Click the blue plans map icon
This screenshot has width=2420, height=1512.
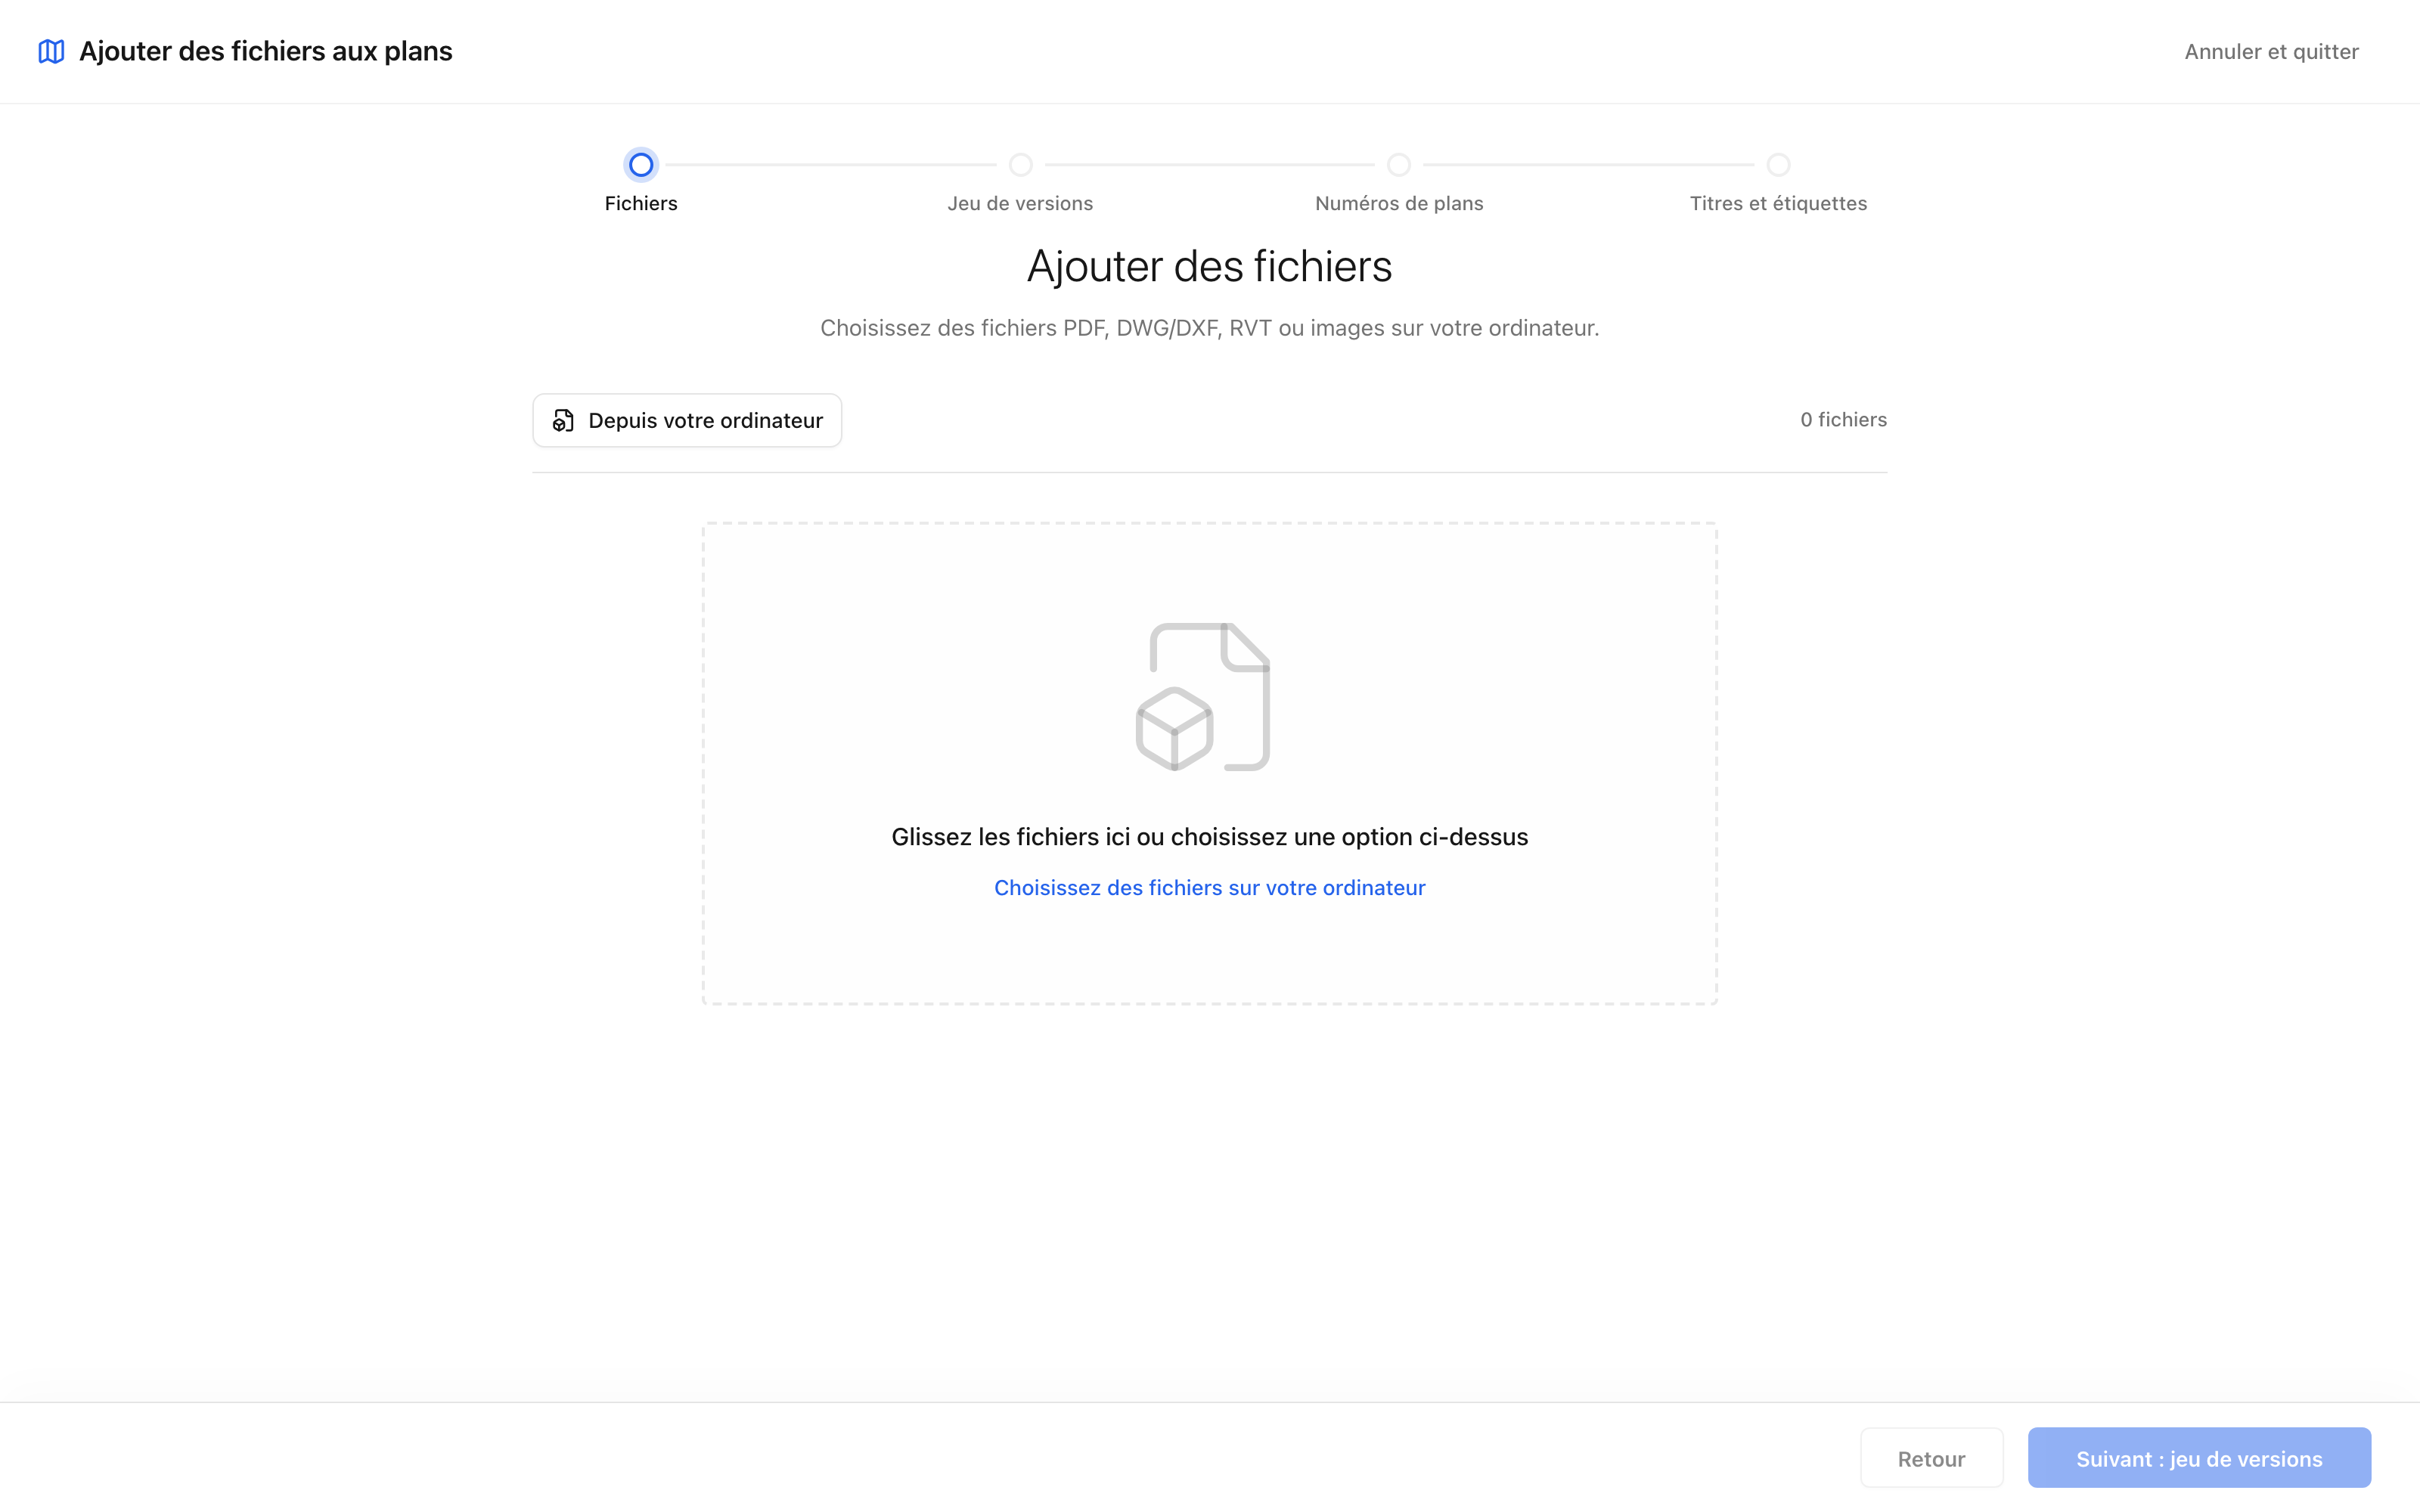pyautogui.click(x=51, y=51)
